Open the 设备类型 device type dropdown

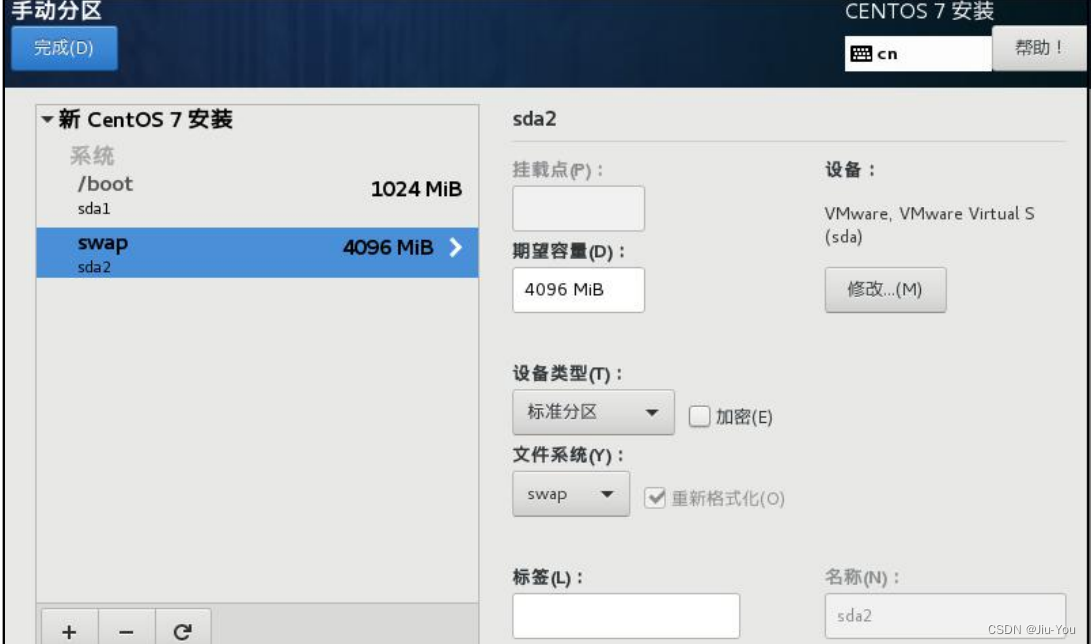593,411
